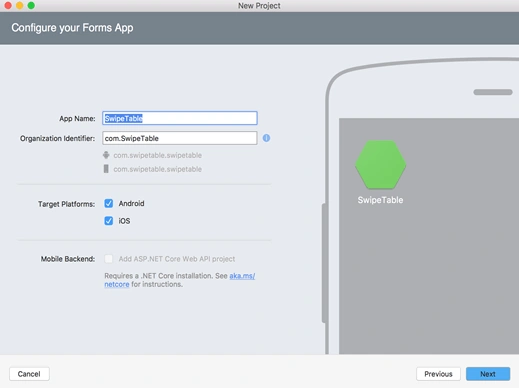This screenshot has width=519, height=388.
Task: Click the Organization Identifier field
Action: click(180, 138)
